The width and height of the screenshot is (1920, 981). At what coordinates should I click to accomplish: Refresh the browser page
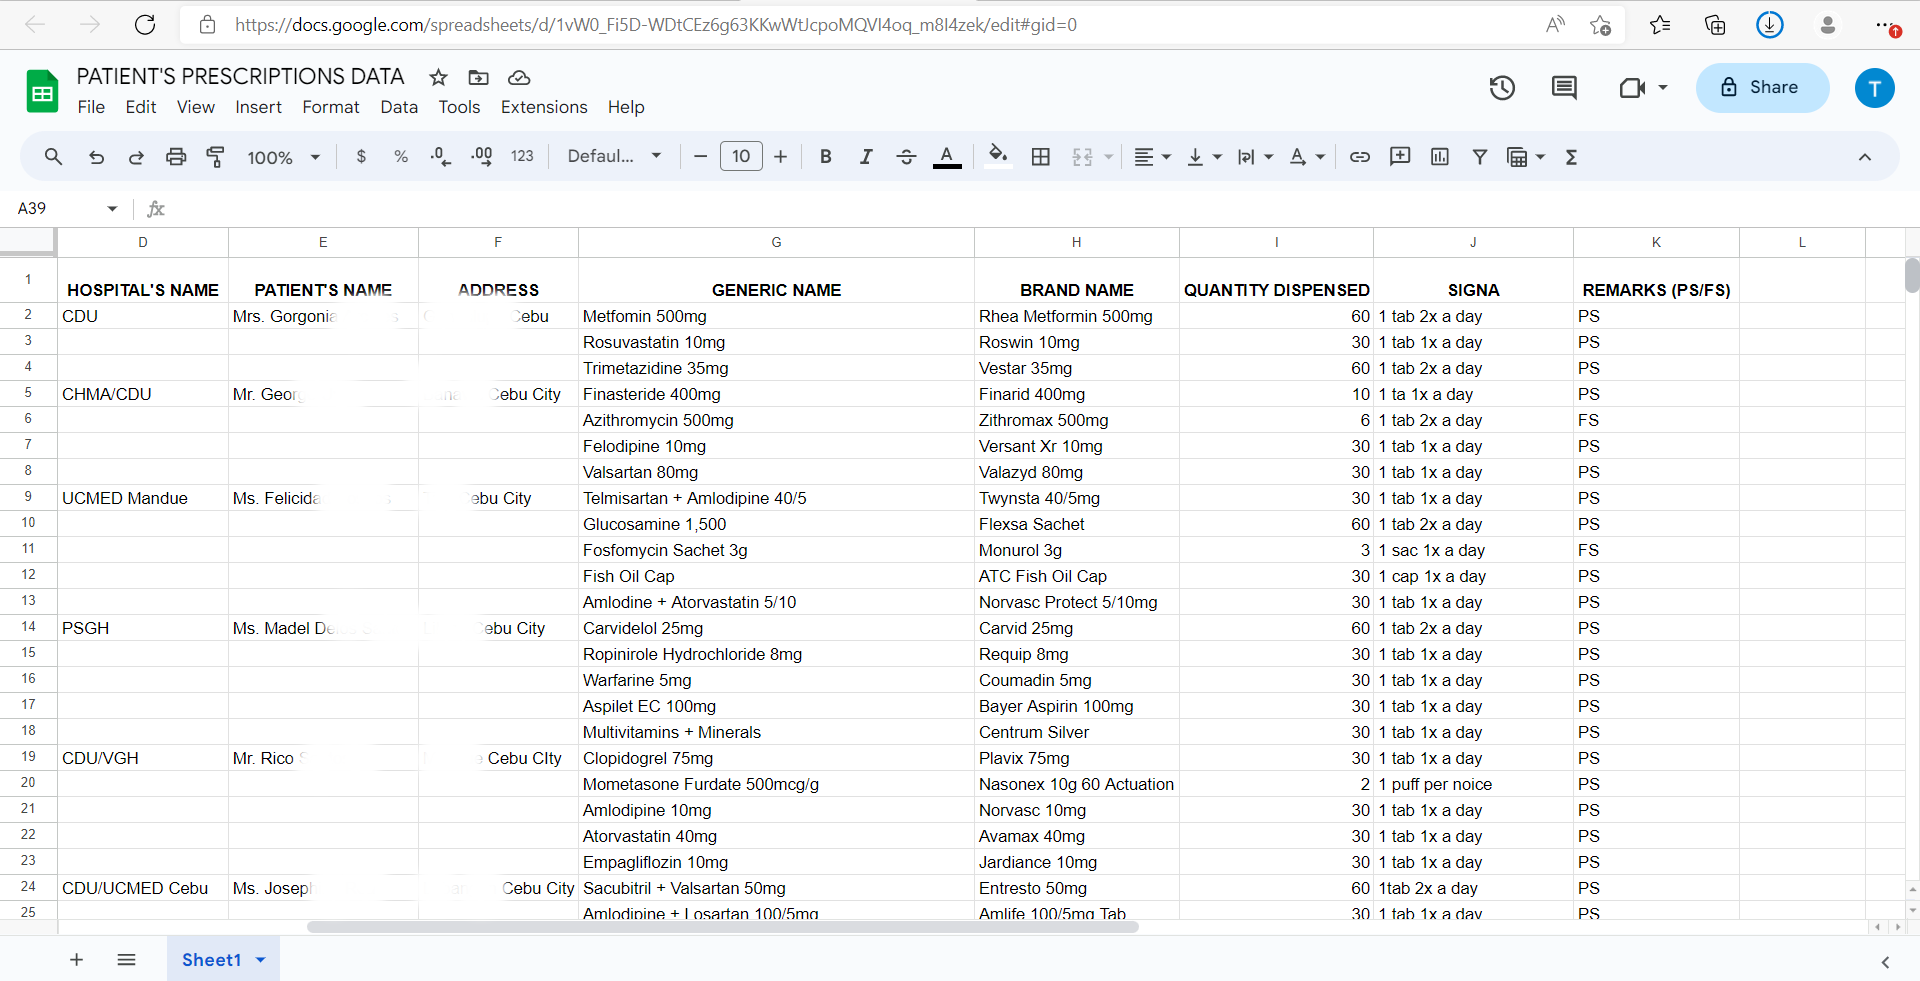point(145,25)
